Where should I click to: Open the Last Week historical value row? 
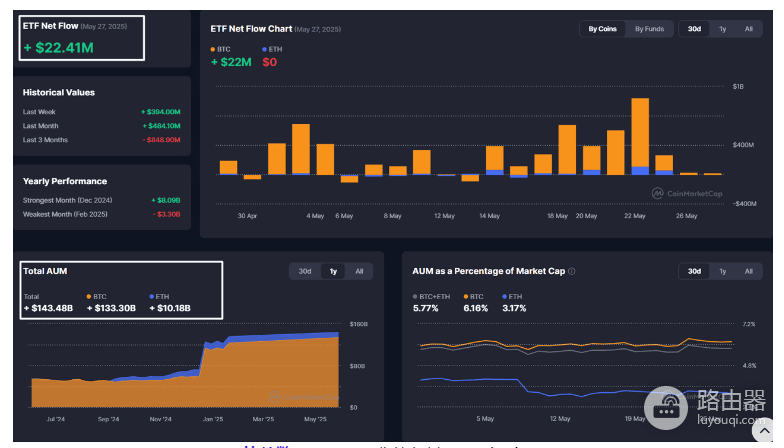point(102,112)
